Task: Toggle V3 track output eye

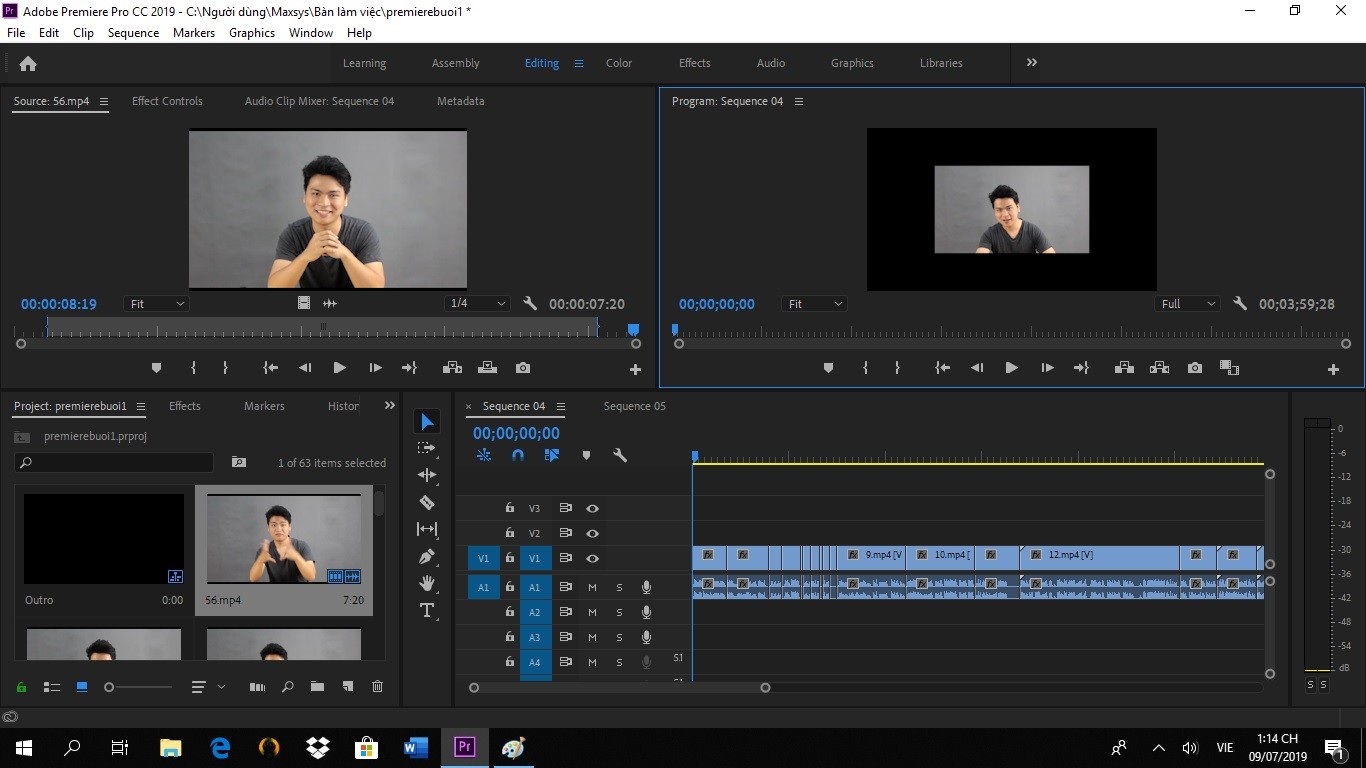Action: pos(592,508)
